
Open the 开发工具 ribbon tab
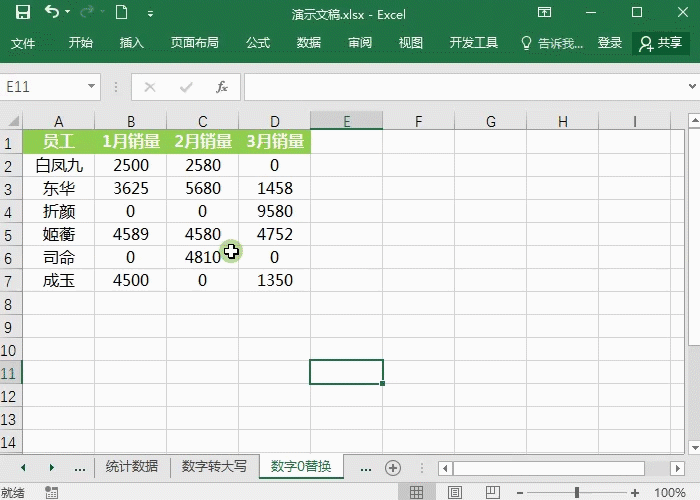[x=474, y=42]
